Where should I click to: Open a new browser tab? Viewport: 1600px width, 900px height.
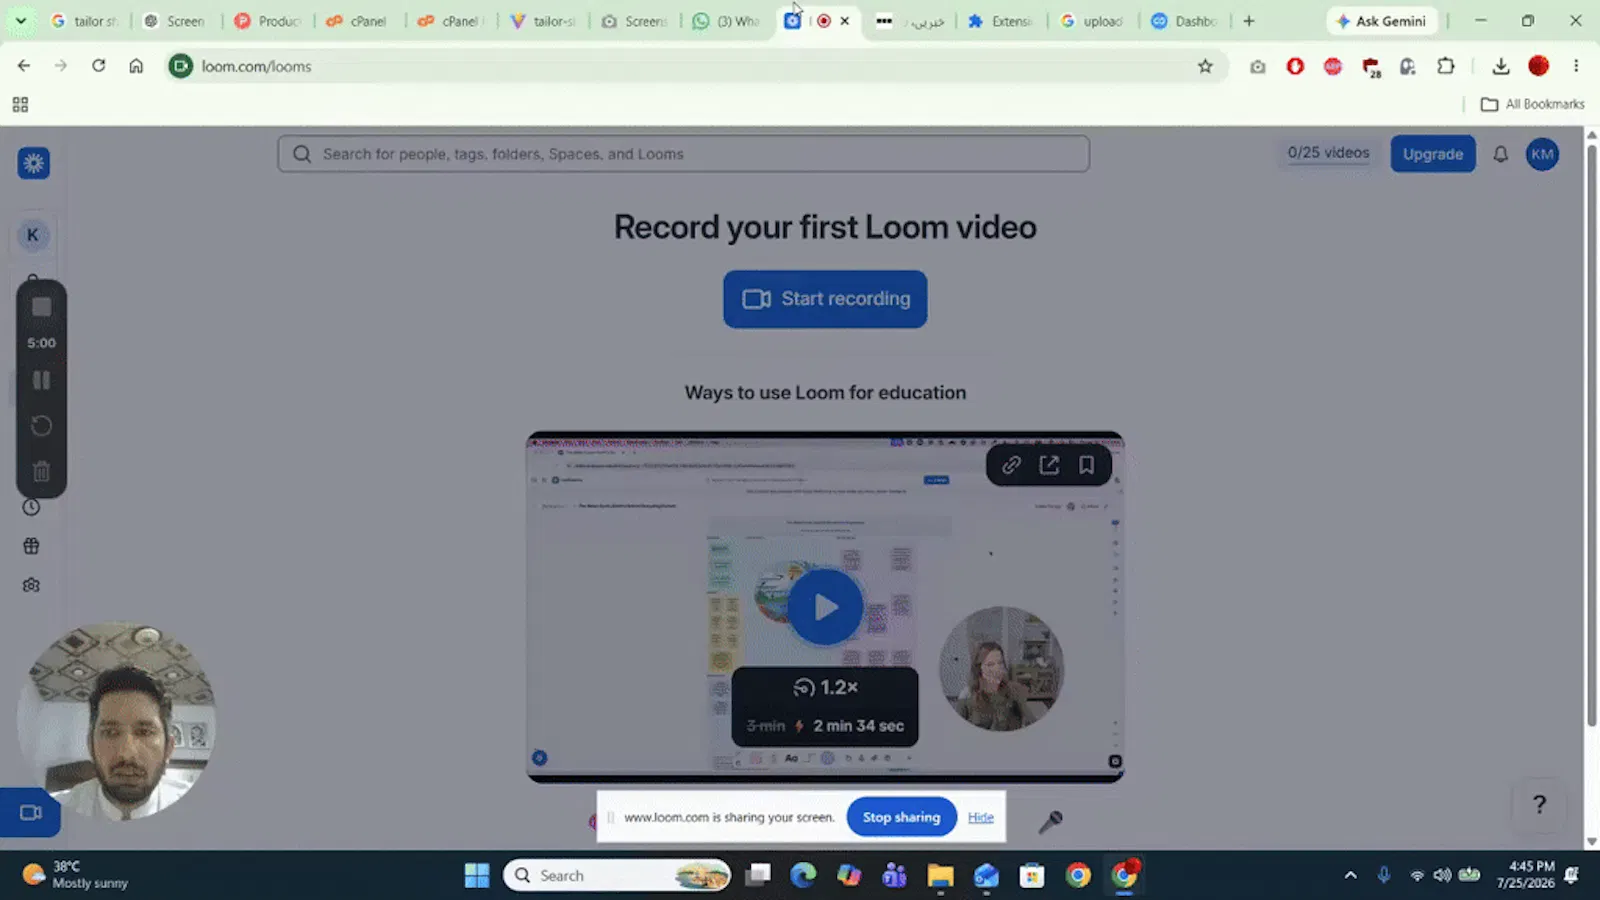coord(1249,21)
